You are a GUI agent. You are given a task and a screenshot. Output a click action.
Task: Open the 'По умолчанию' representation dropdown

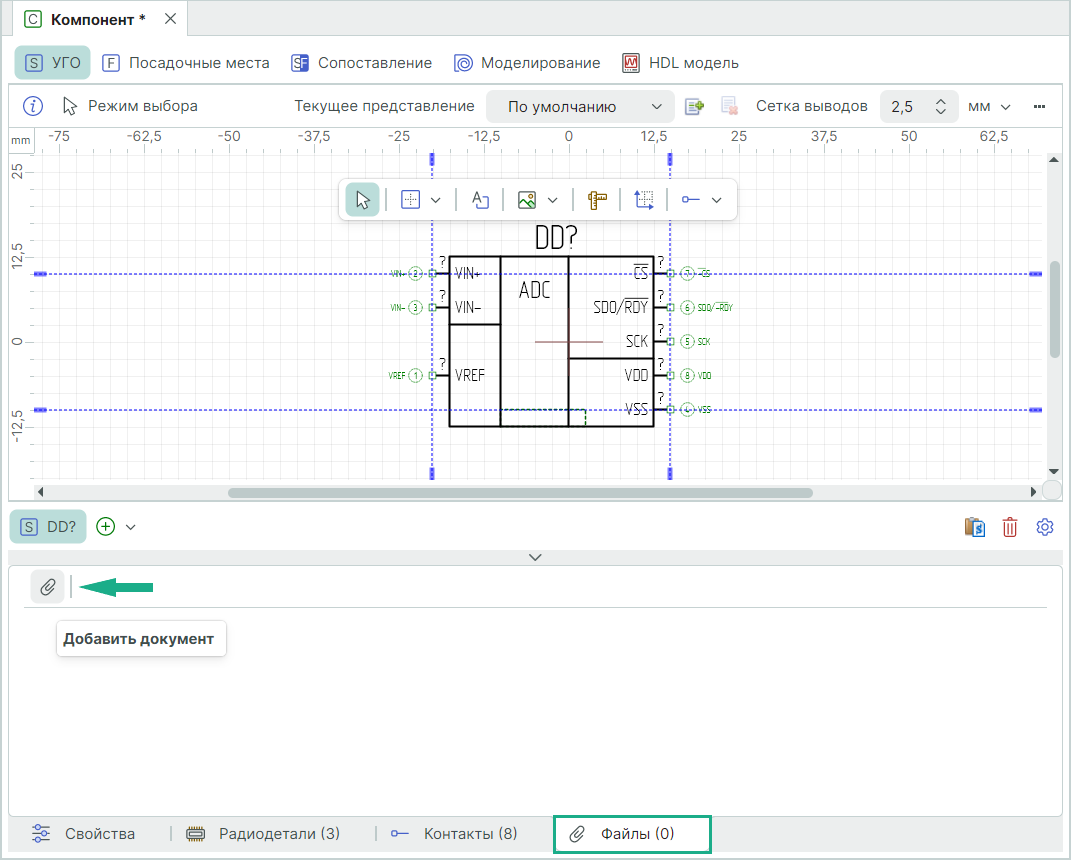tap(580, 107)
